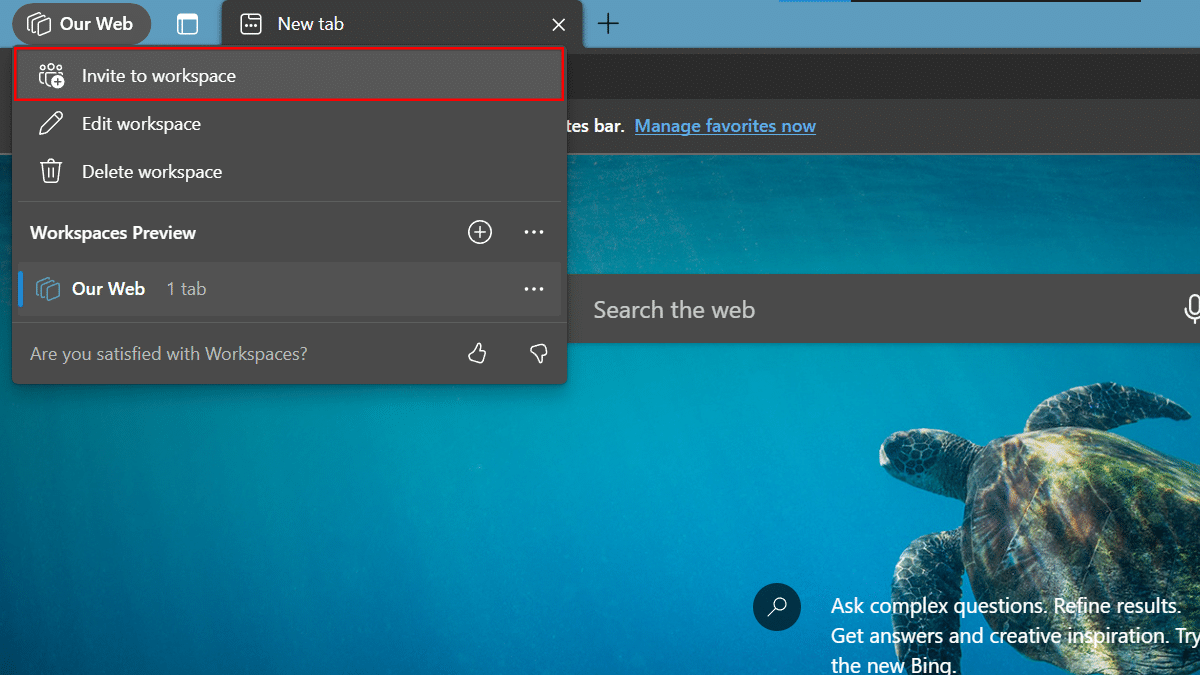Click the invite people icon

coord(51,75)
